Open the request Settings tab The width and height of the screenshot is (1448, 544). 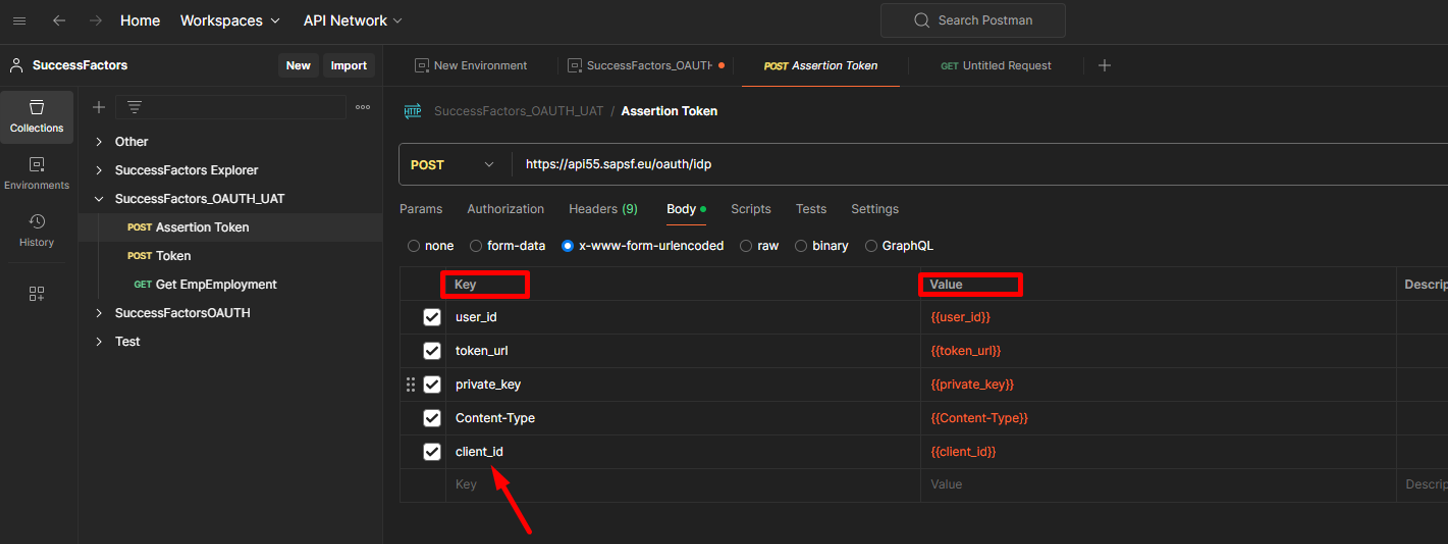point(875,209)
